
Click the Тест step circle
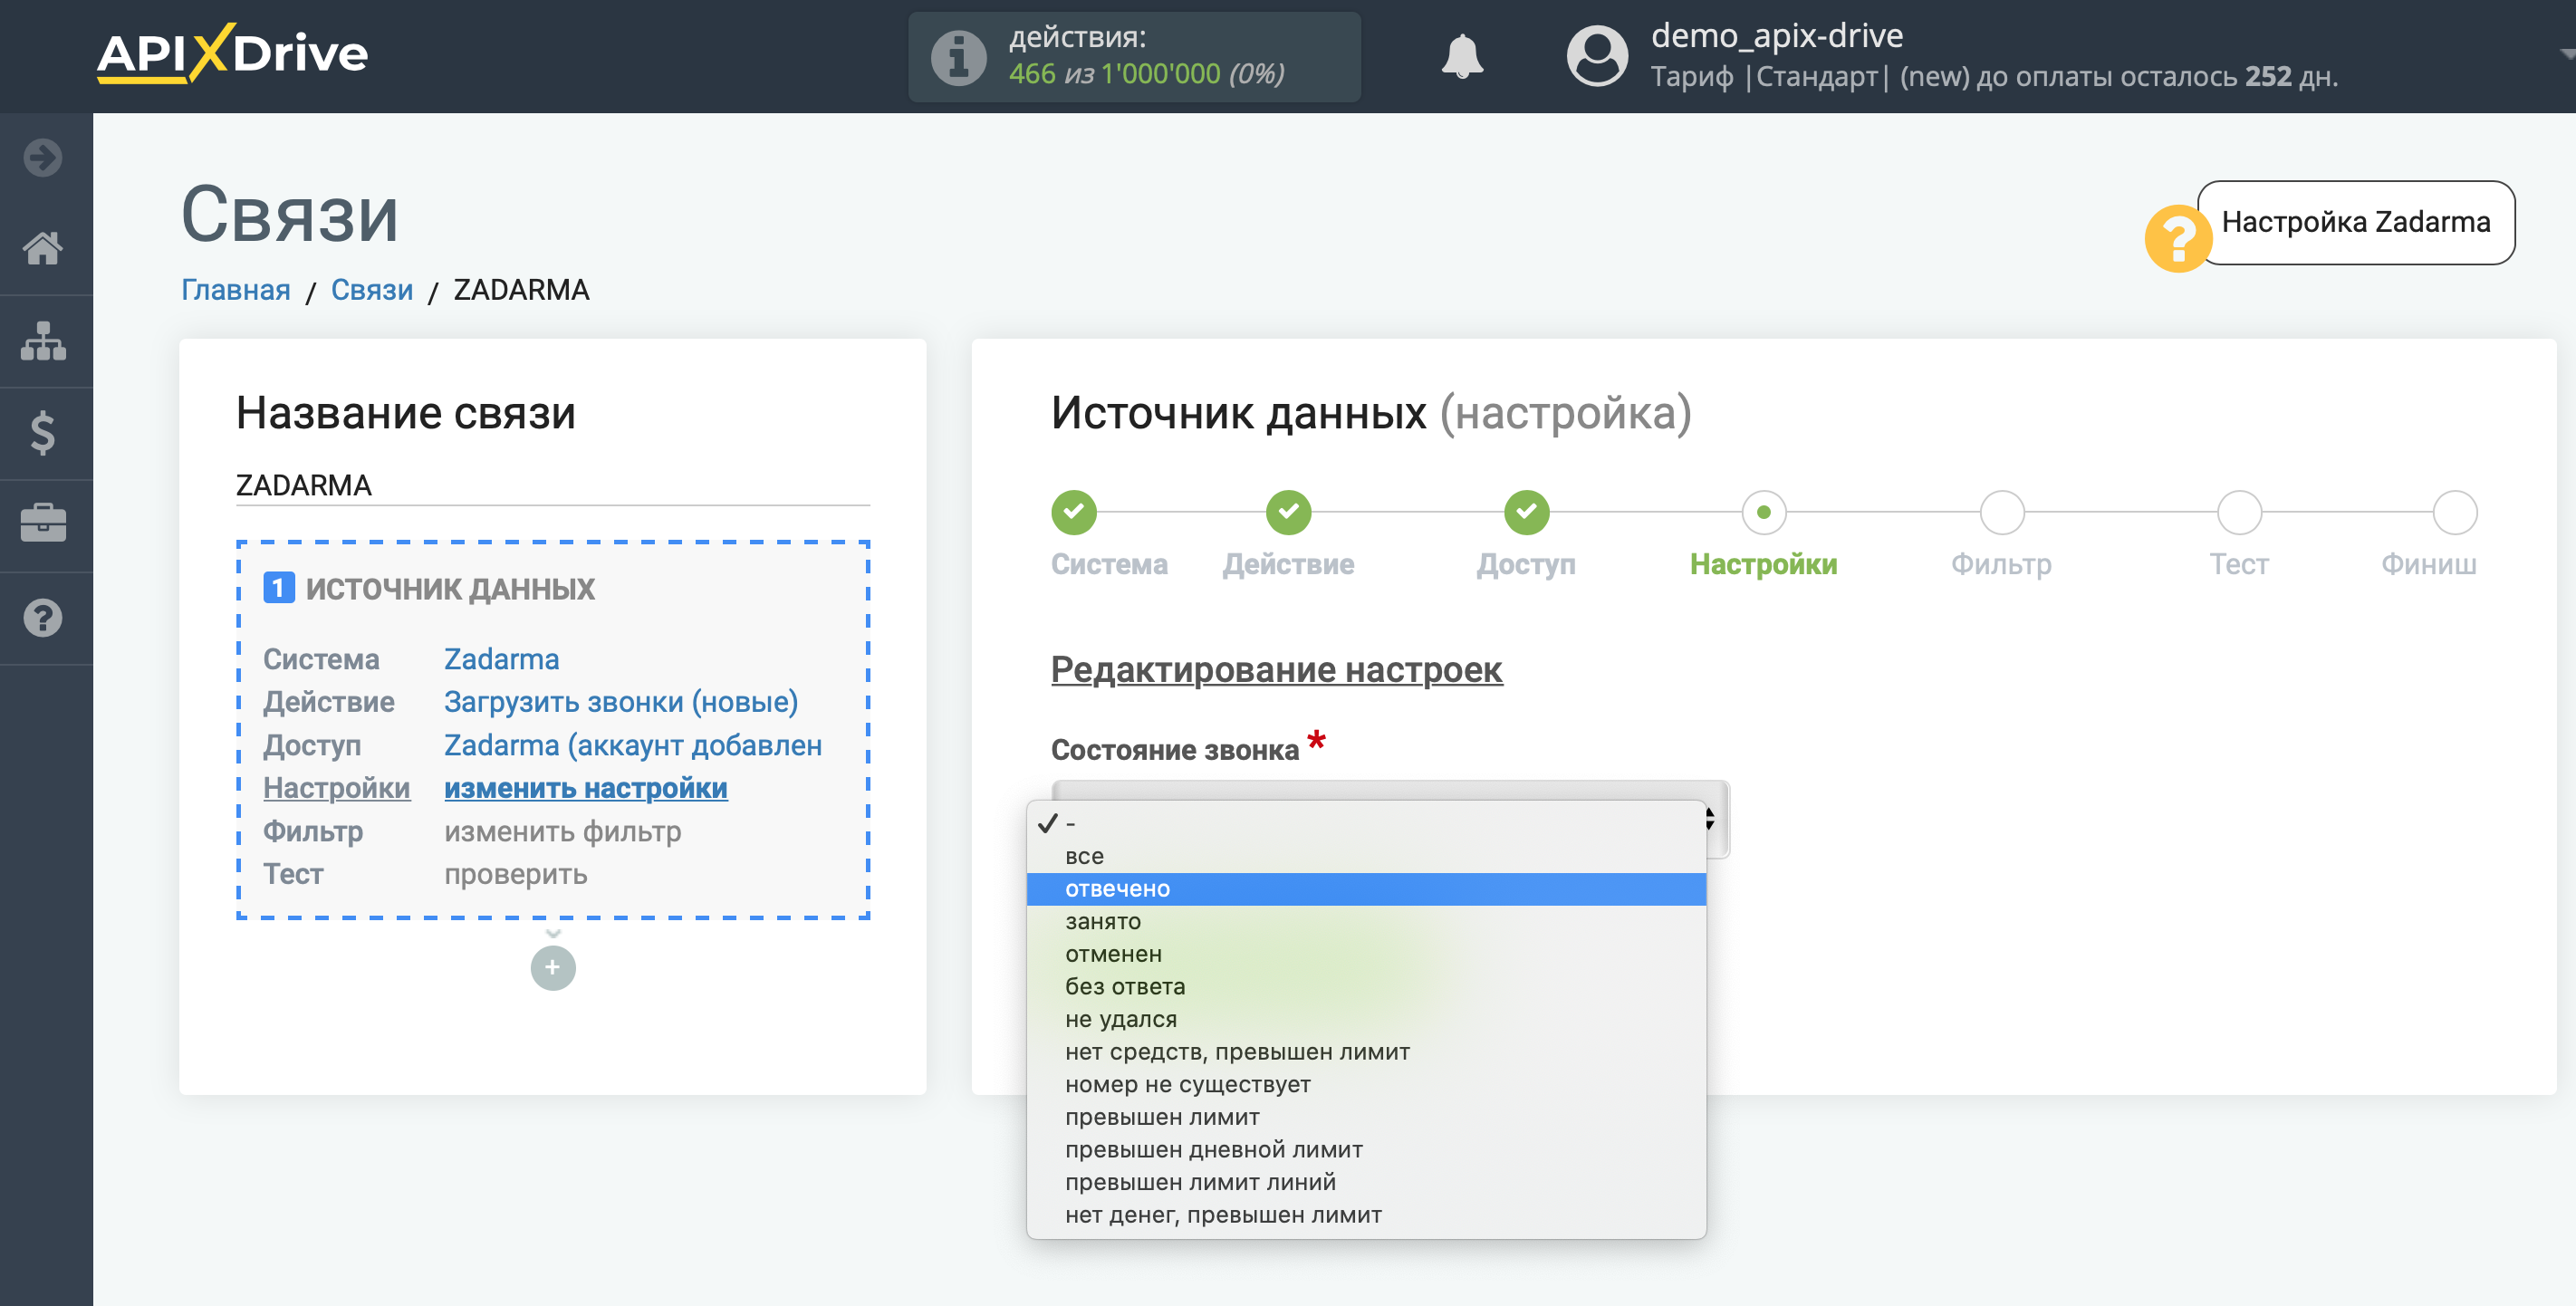[x=2239, y=512]
